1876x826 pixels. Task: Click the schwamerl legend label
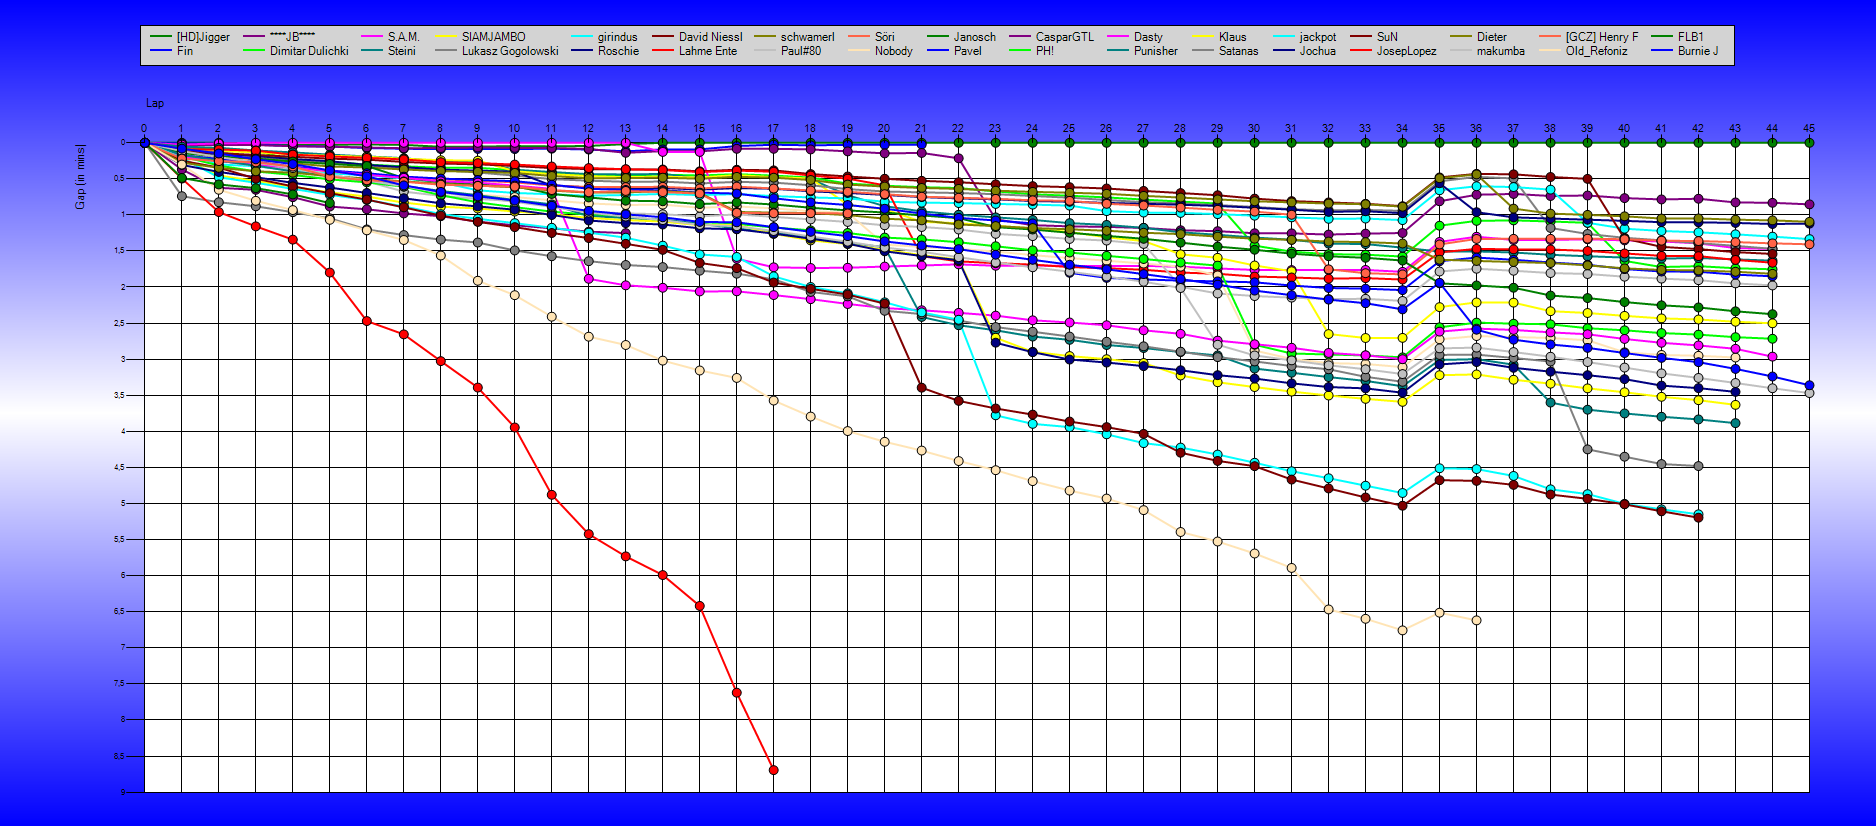(807, 37)
